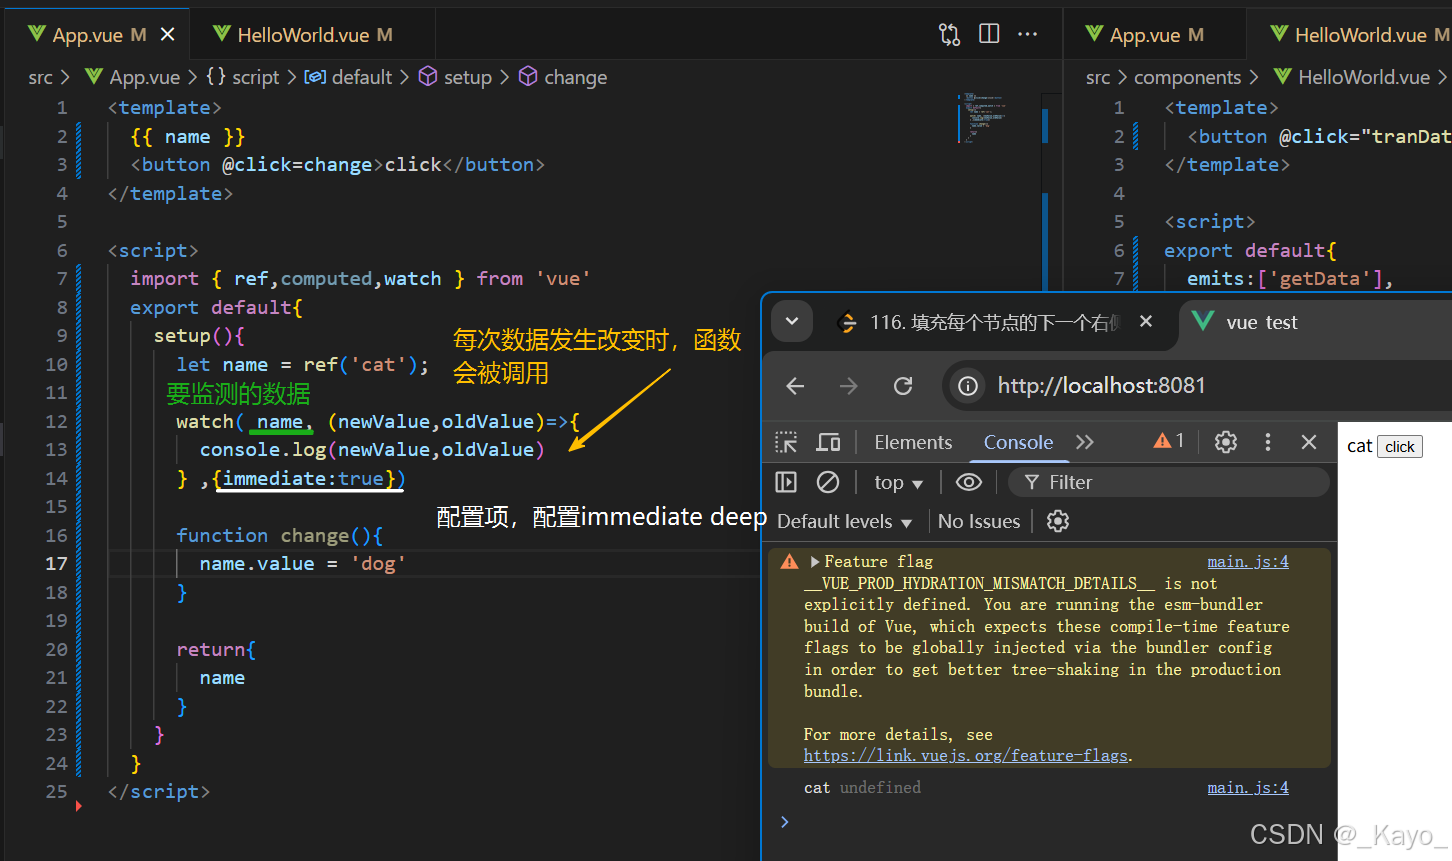The image size is (1452, 861).
Task: Open the Elements panel
Action: (913, 442)
